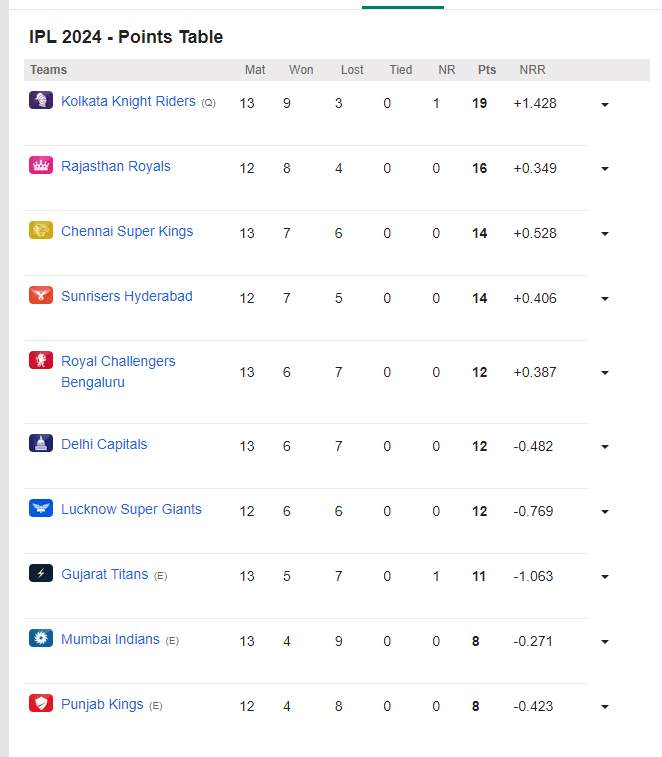662x757 pixels.
Task: Click the Sunrisers Hyderabad orange logo
Action: click(x=41, y=295)
